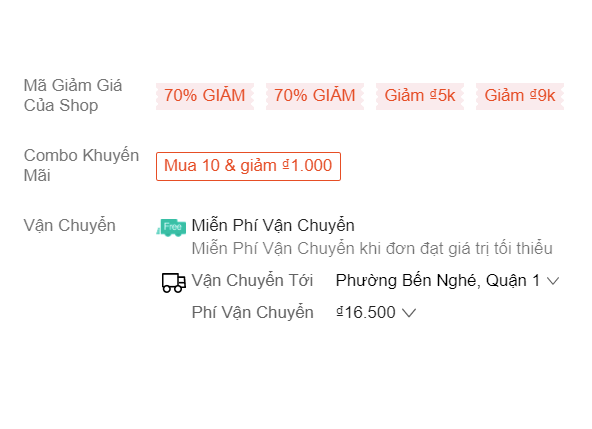
Task: Click the Combo Khuyến Mãi label
Action: (x=81, y=165)
